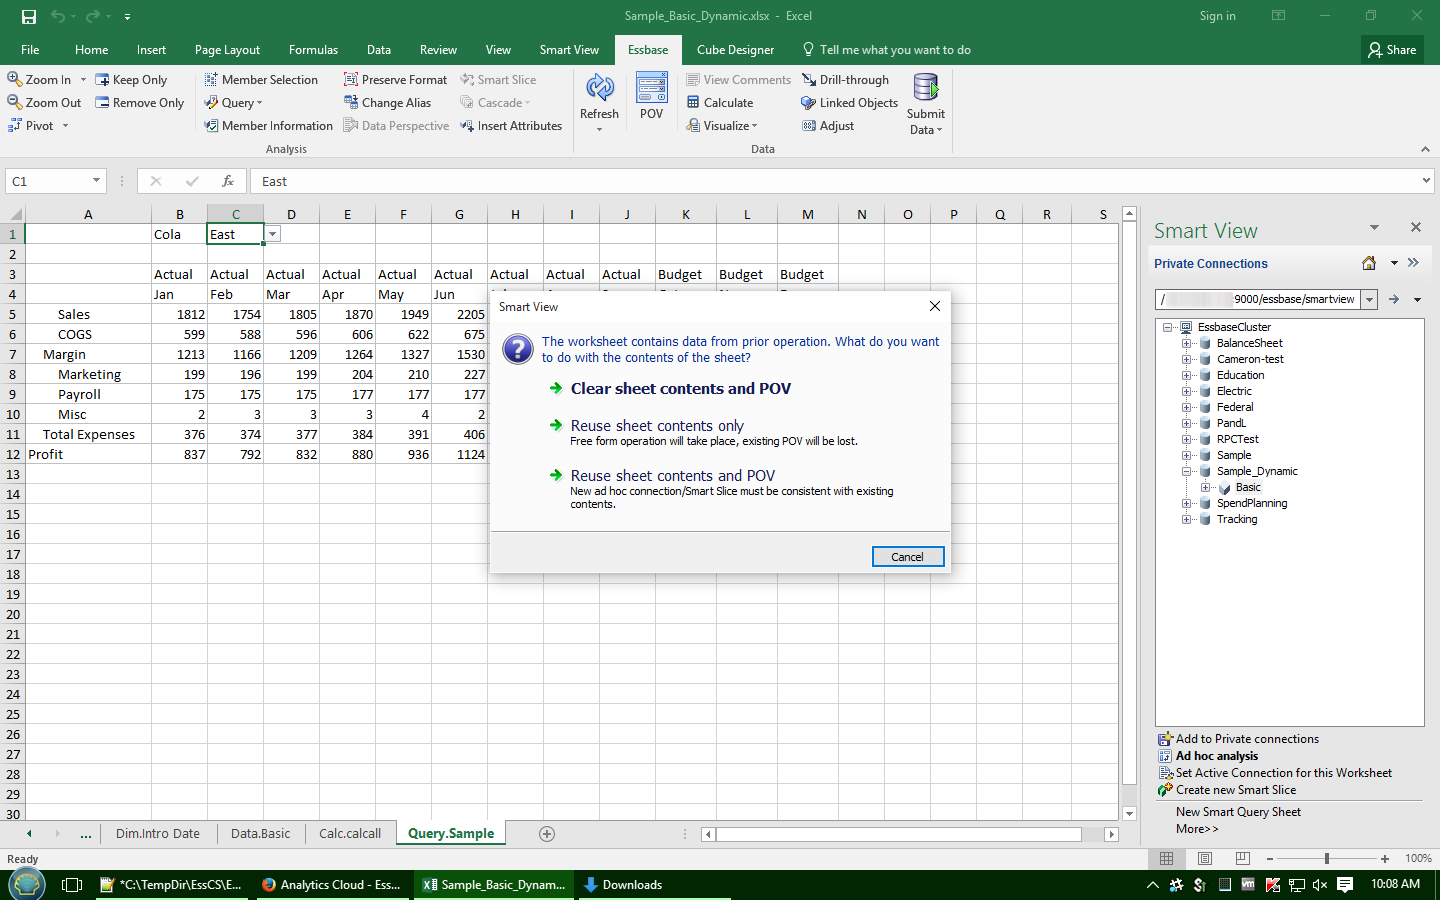Expand the Sample tree node
The height and width of the screenshot is (900, 1440).
coord(1186,455)
